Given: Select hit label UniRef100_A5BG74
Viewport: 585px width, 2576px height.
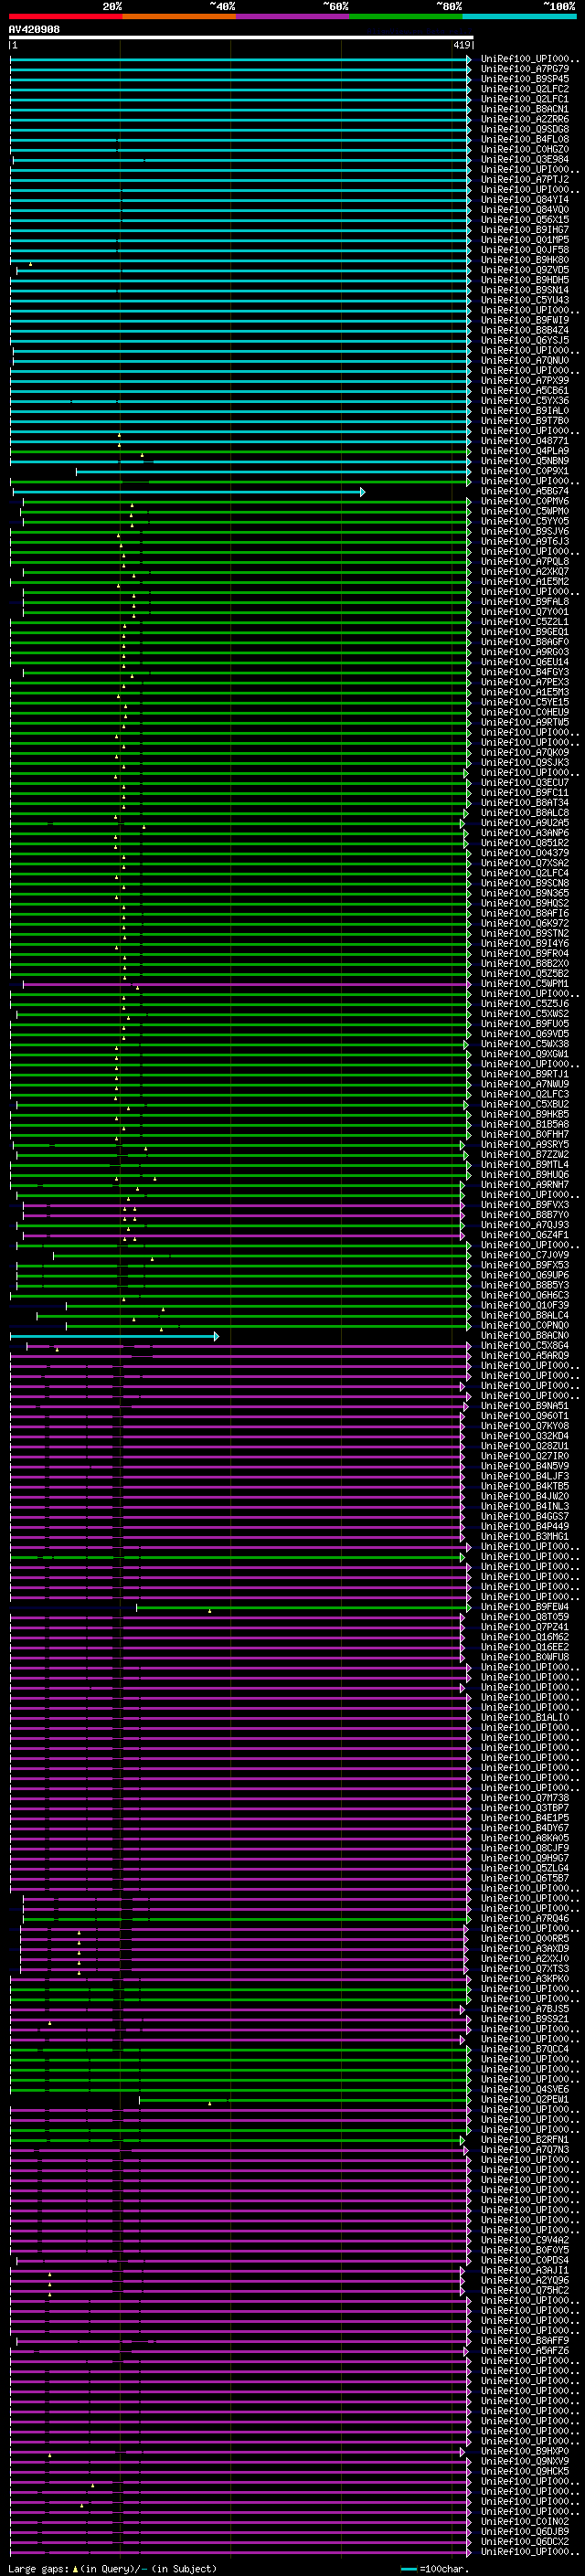Looking at the screenshot, I should pos(525,491).
